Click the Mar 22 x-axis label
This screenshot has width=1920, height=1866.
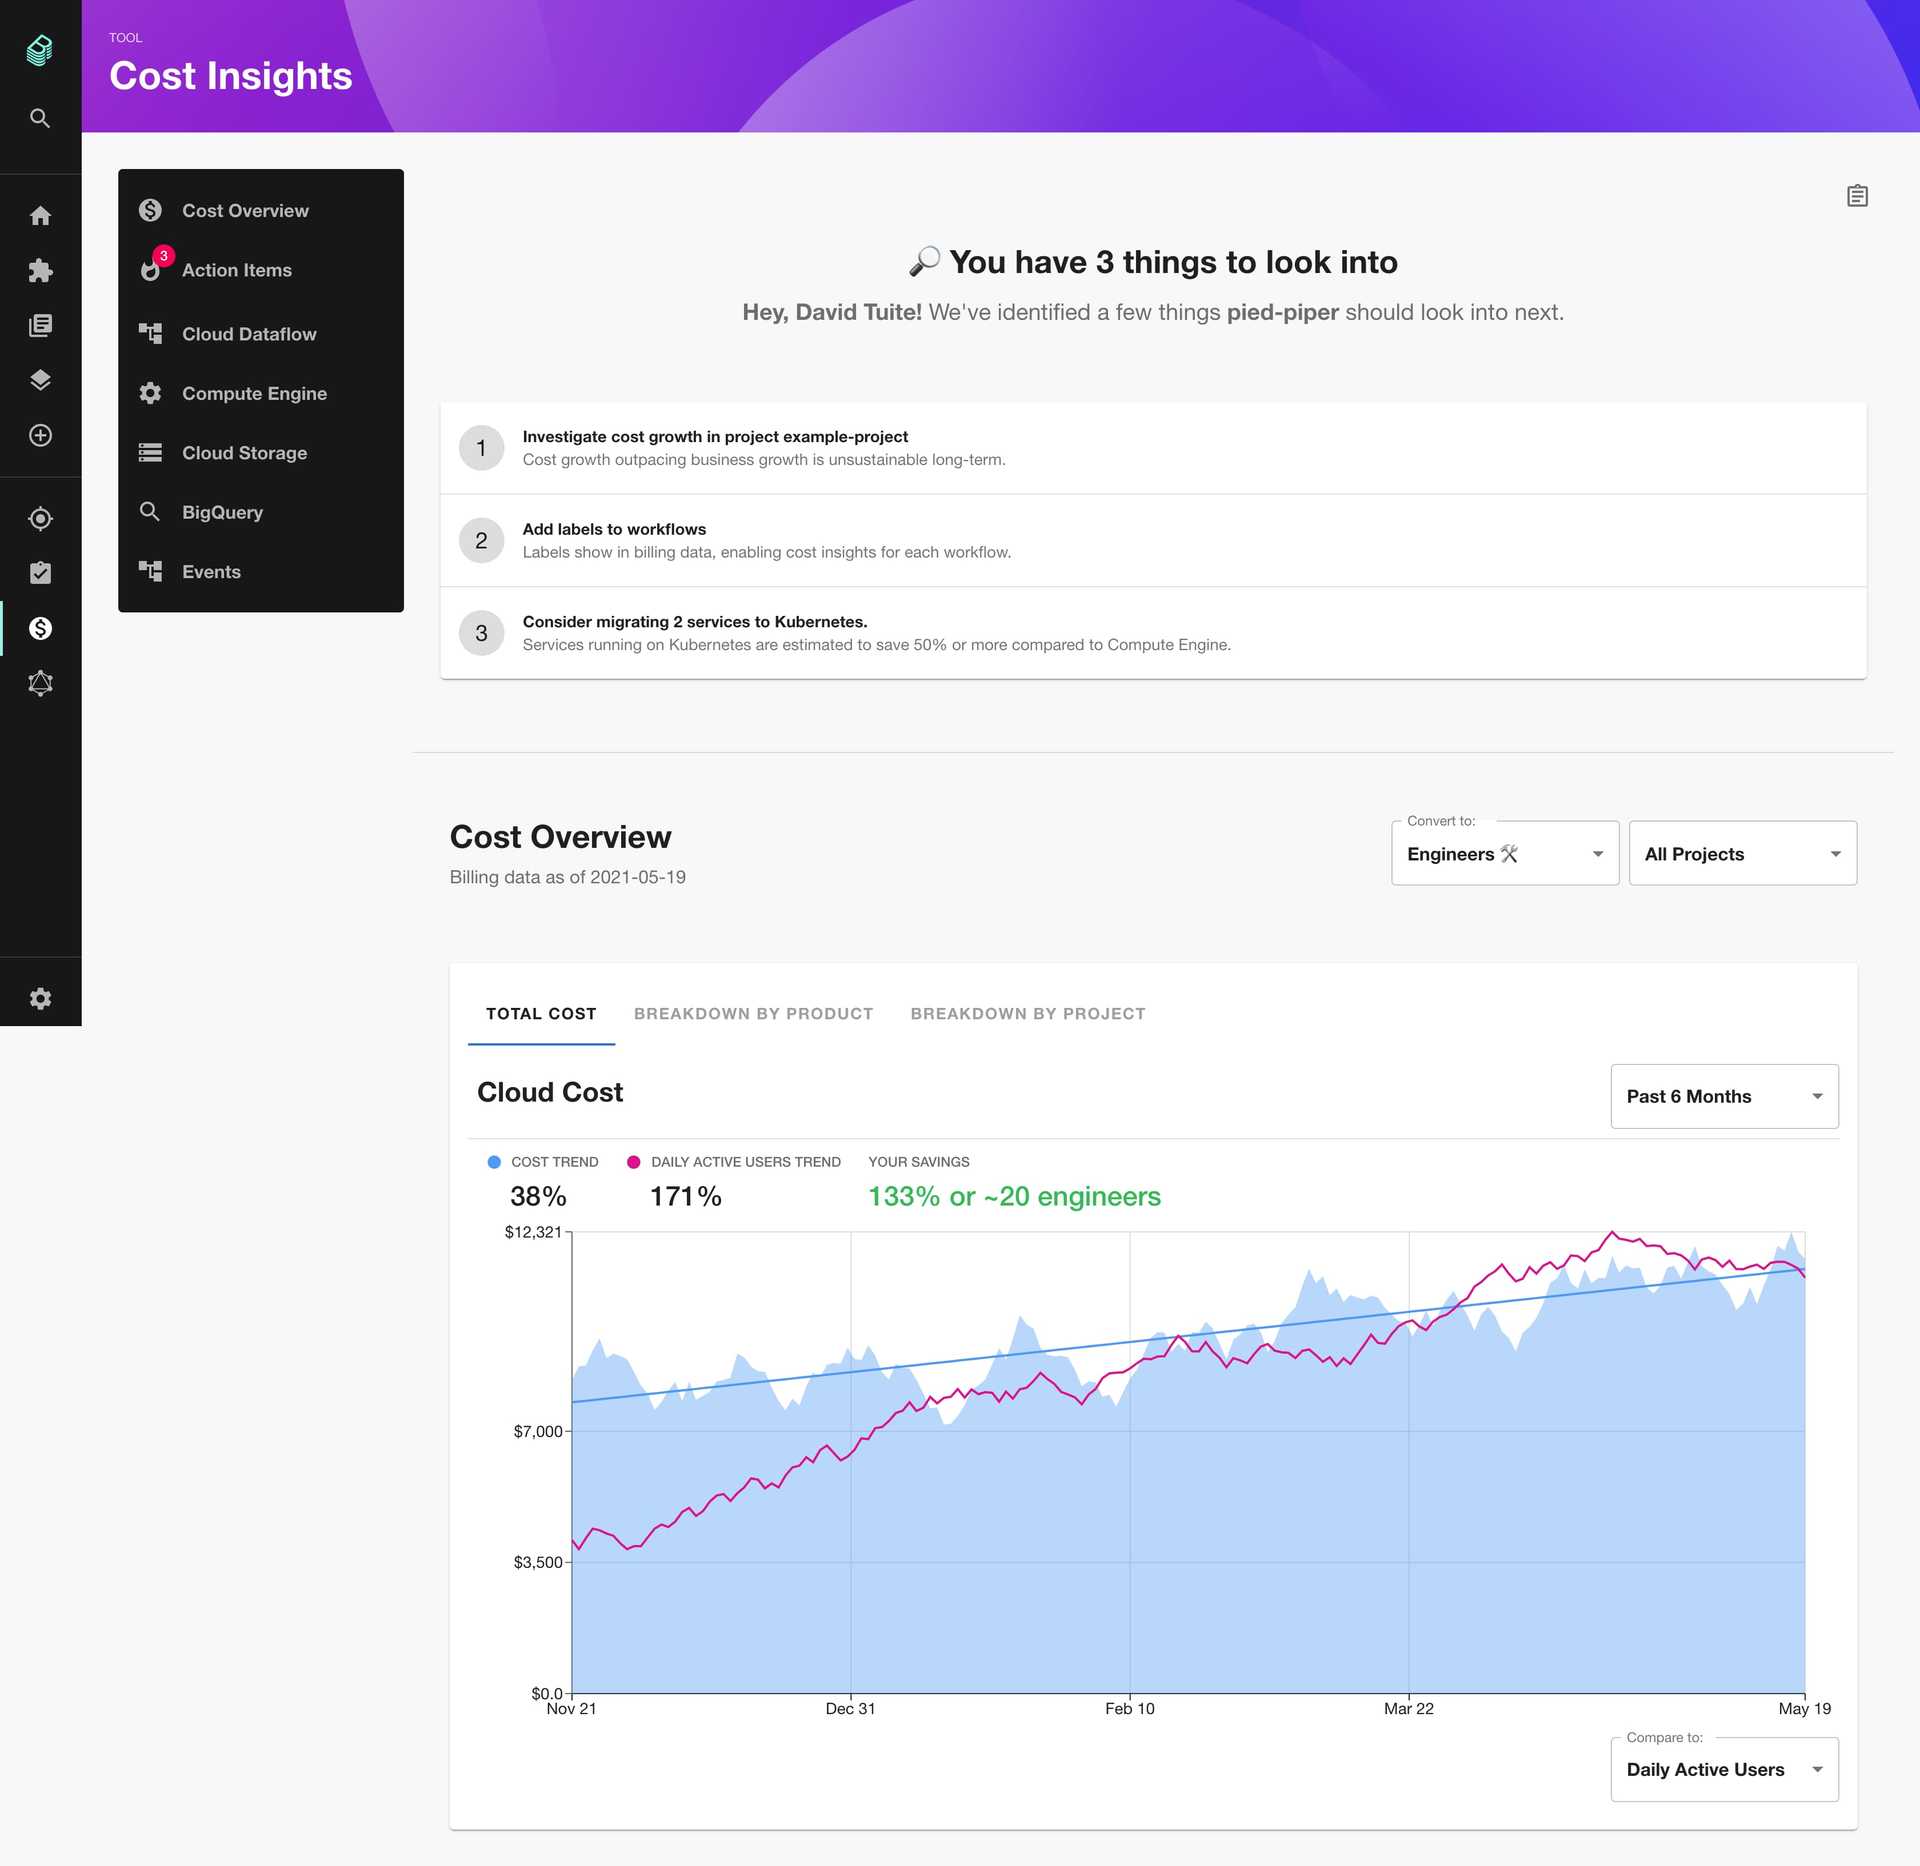[x=1409, y=1708]
